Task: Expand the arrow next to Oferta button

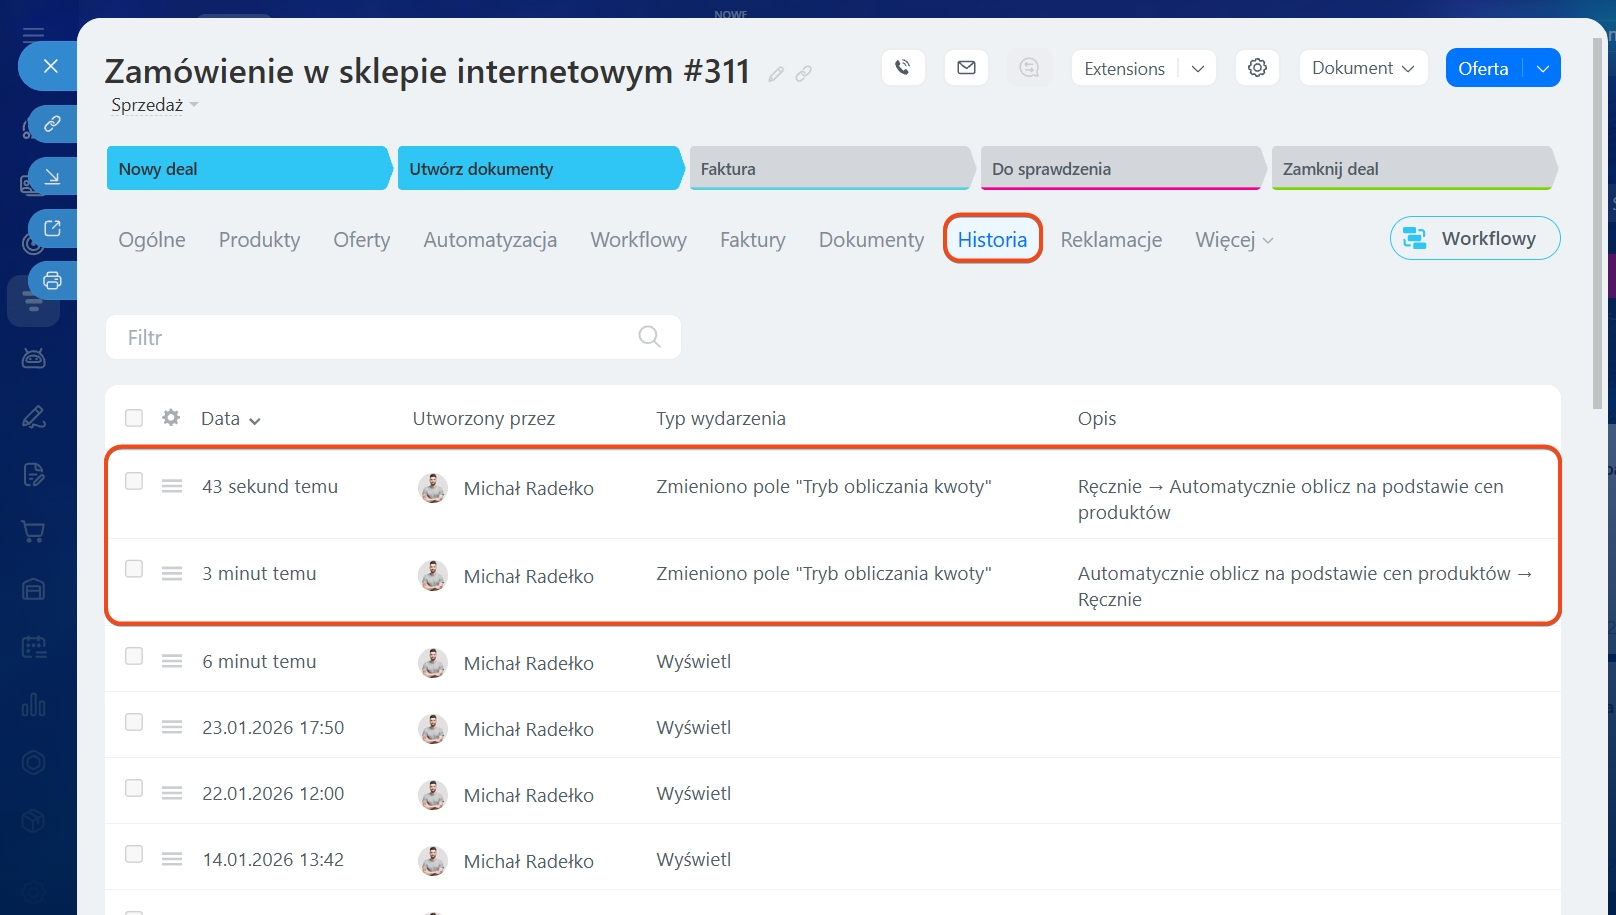Action: [1542, 68]
